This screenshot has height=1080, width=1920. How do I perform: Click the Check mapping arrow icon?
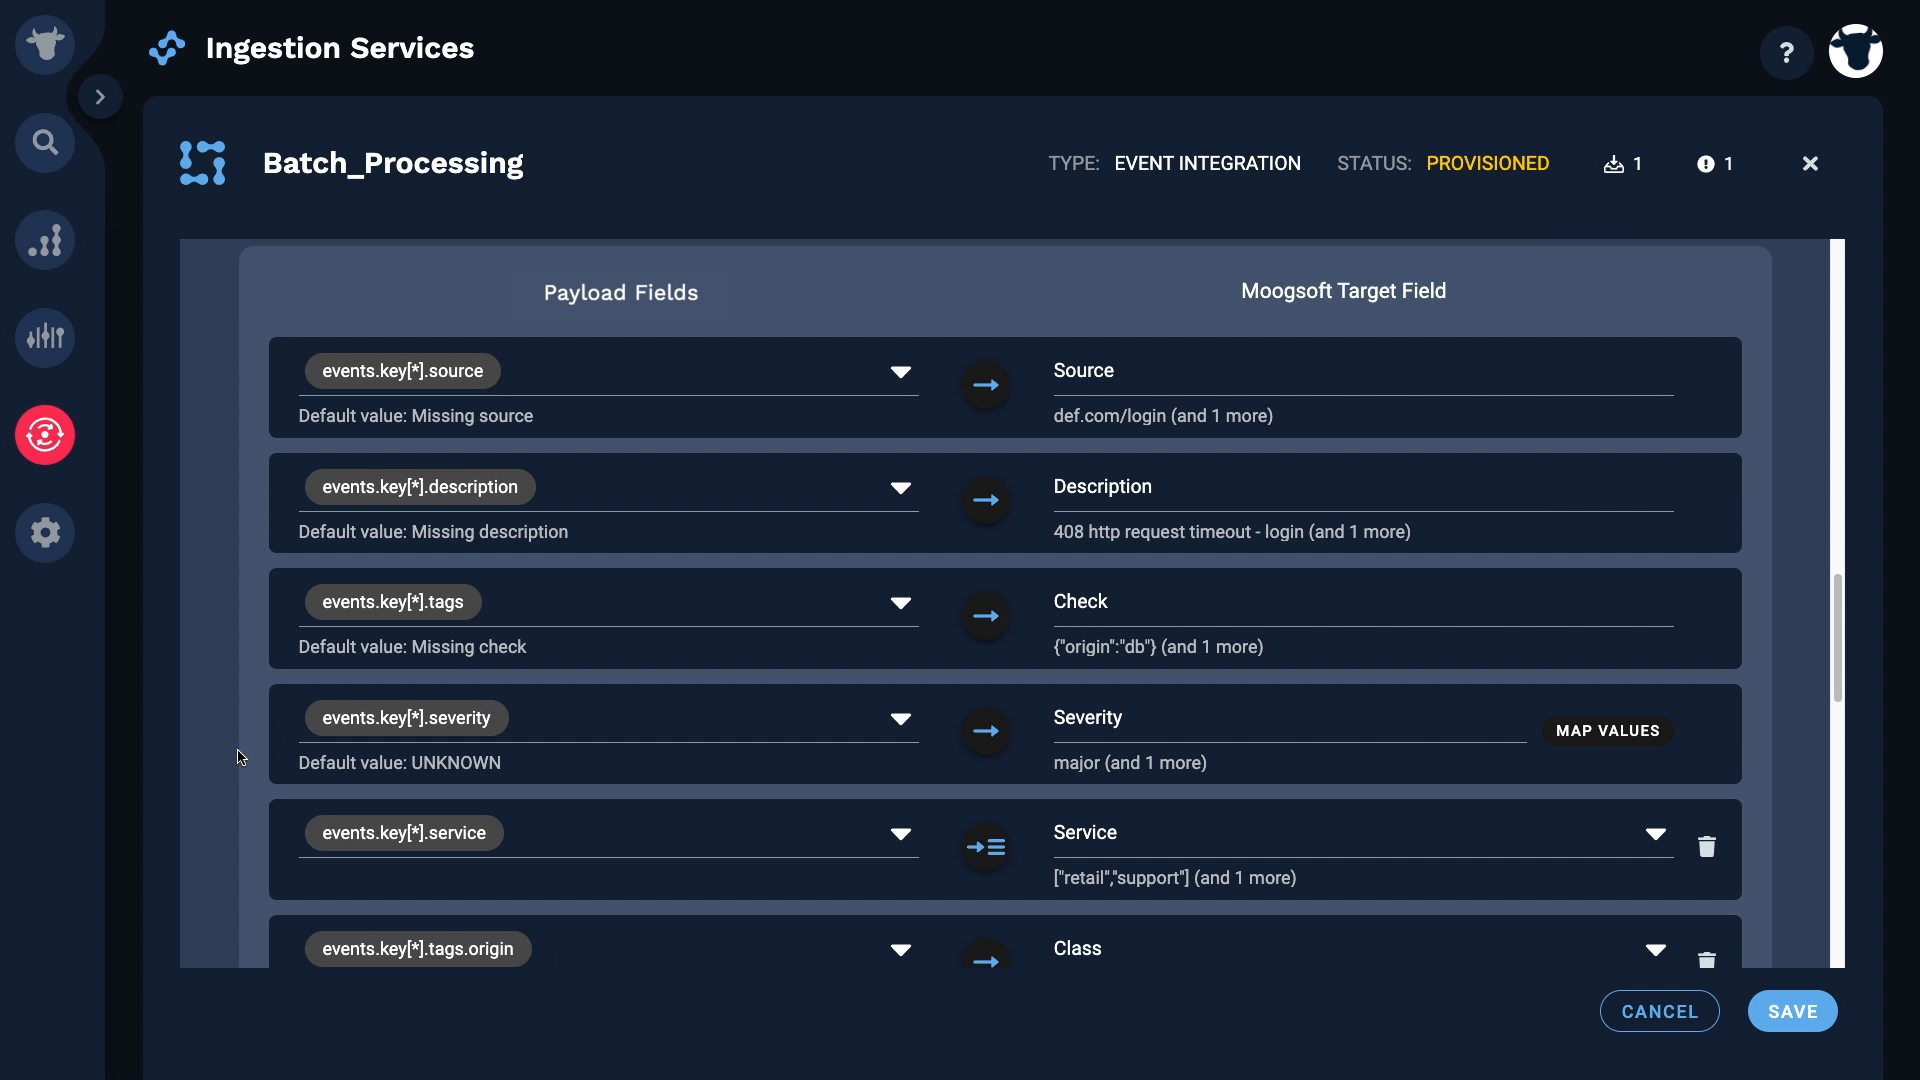point(986,616)
